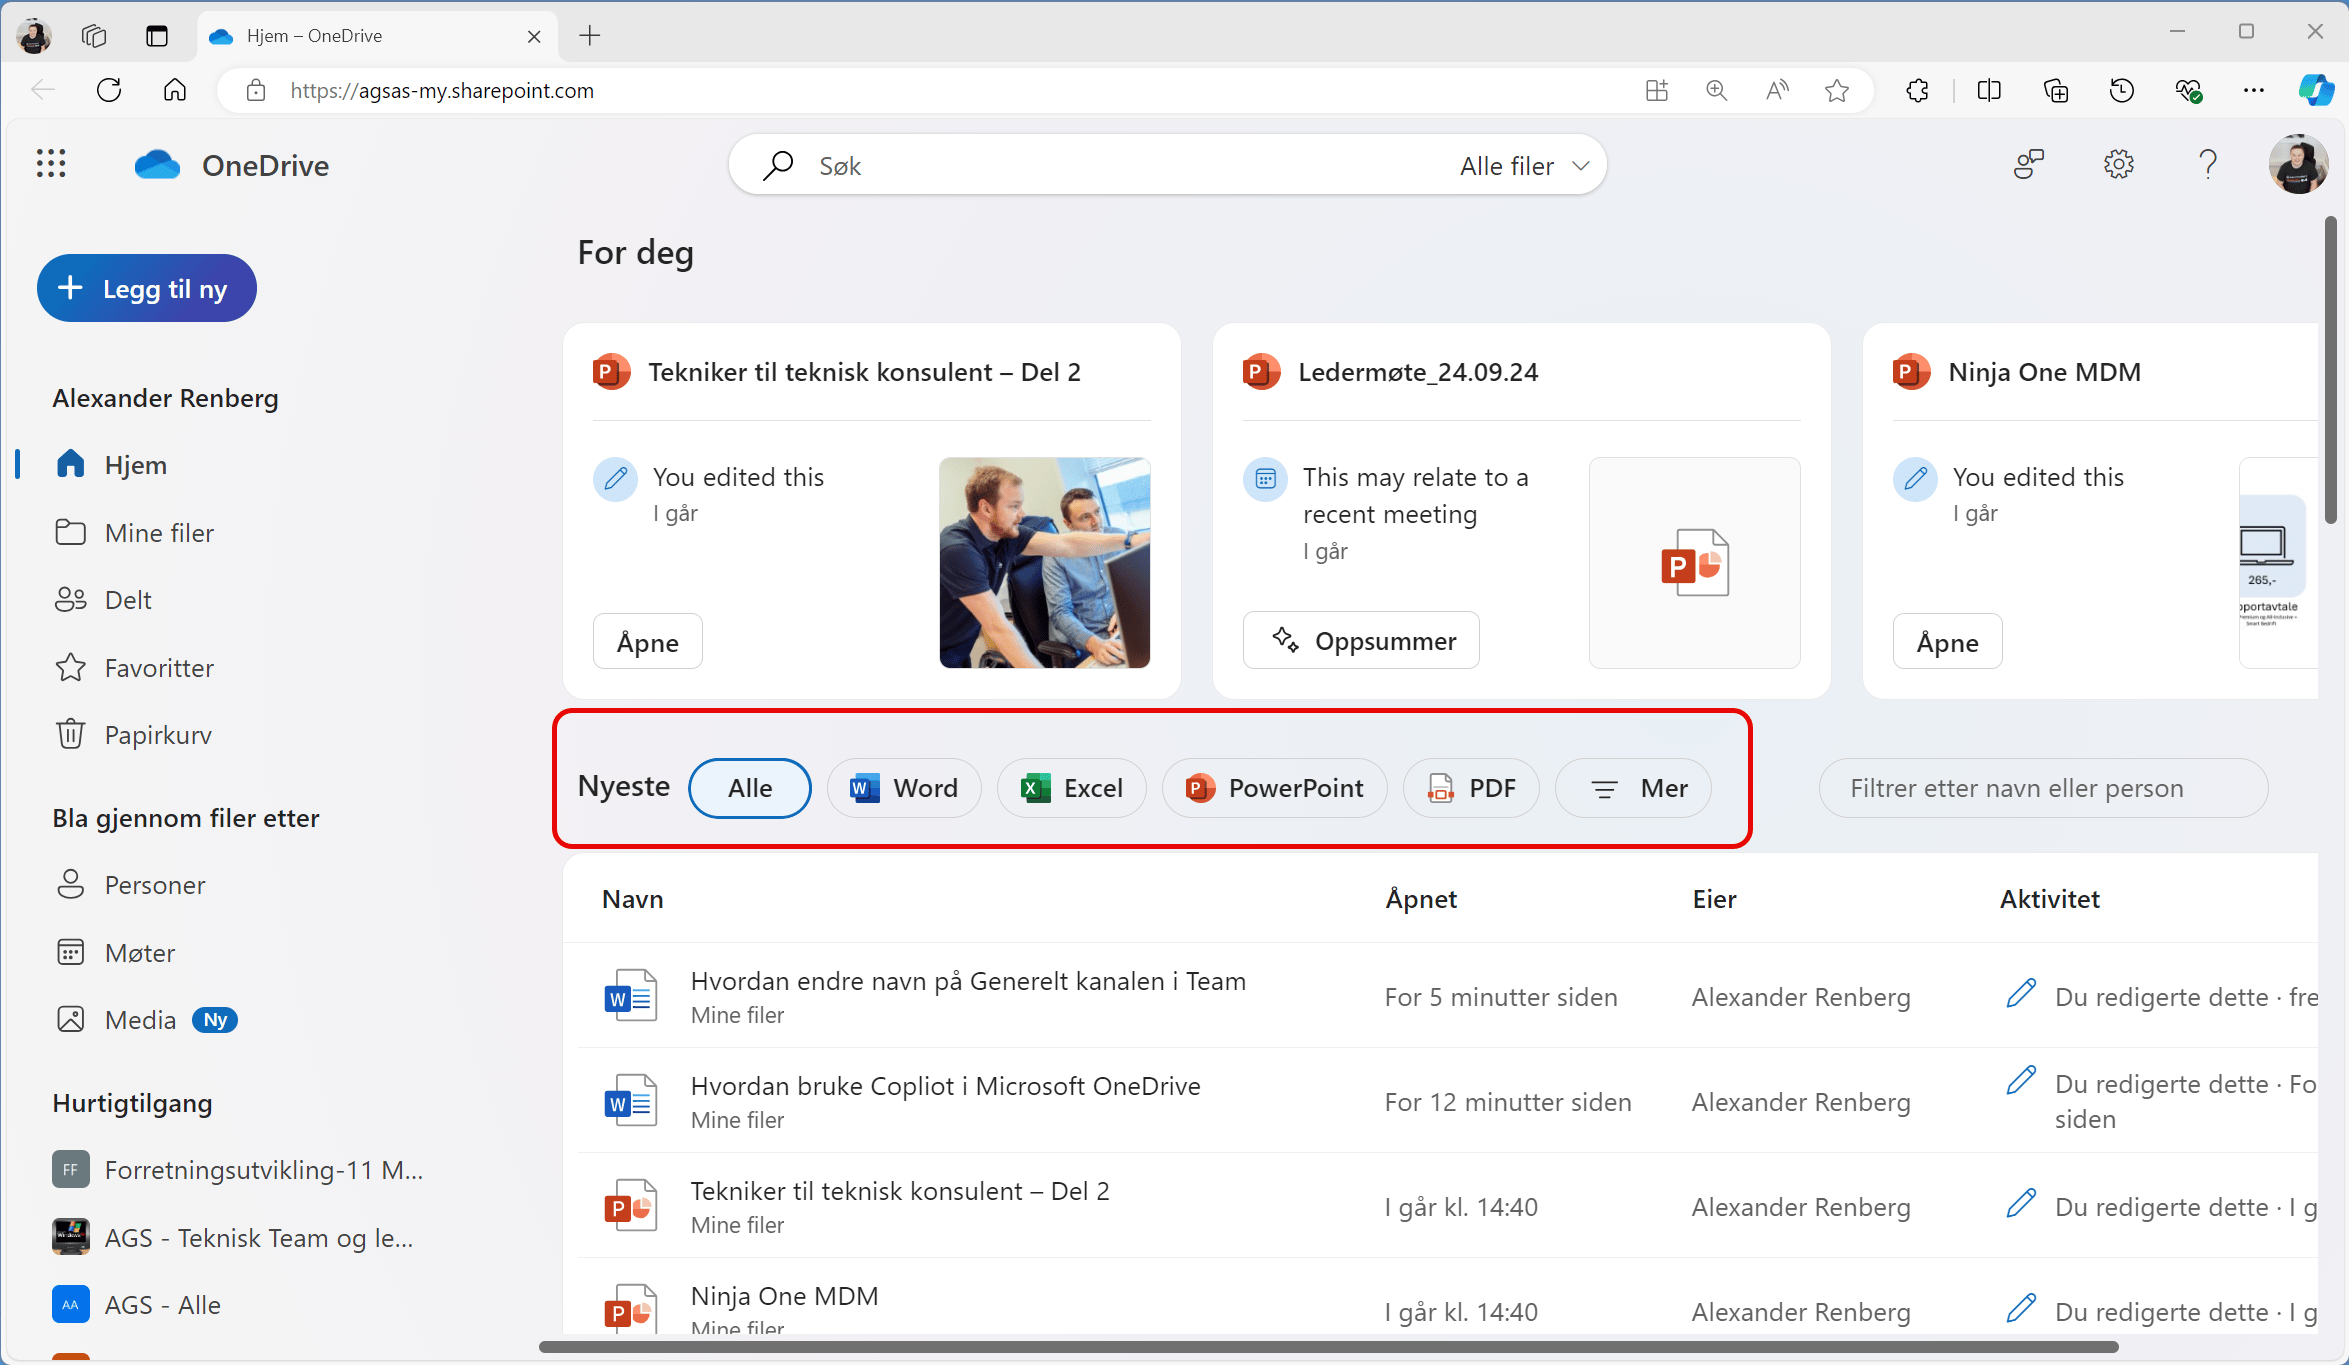The image size is (2349, 1365).
Task: Open the Alle filer search scope dropdown
Action: (1524, 166)
